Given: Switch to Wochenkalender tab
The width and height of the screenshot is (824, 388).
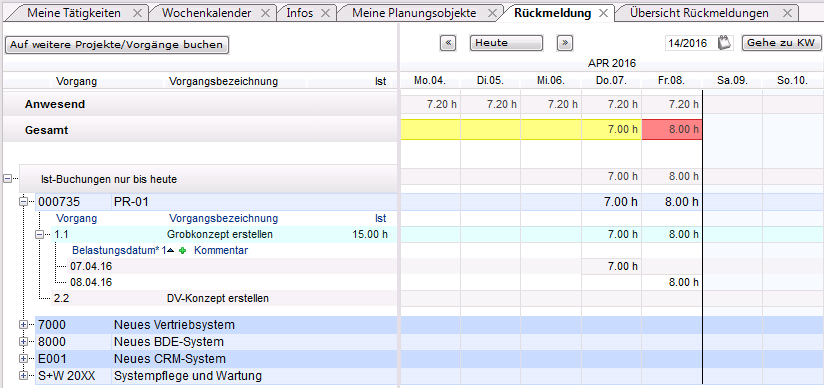Looking at the screenshot, I should pos(207,13).
